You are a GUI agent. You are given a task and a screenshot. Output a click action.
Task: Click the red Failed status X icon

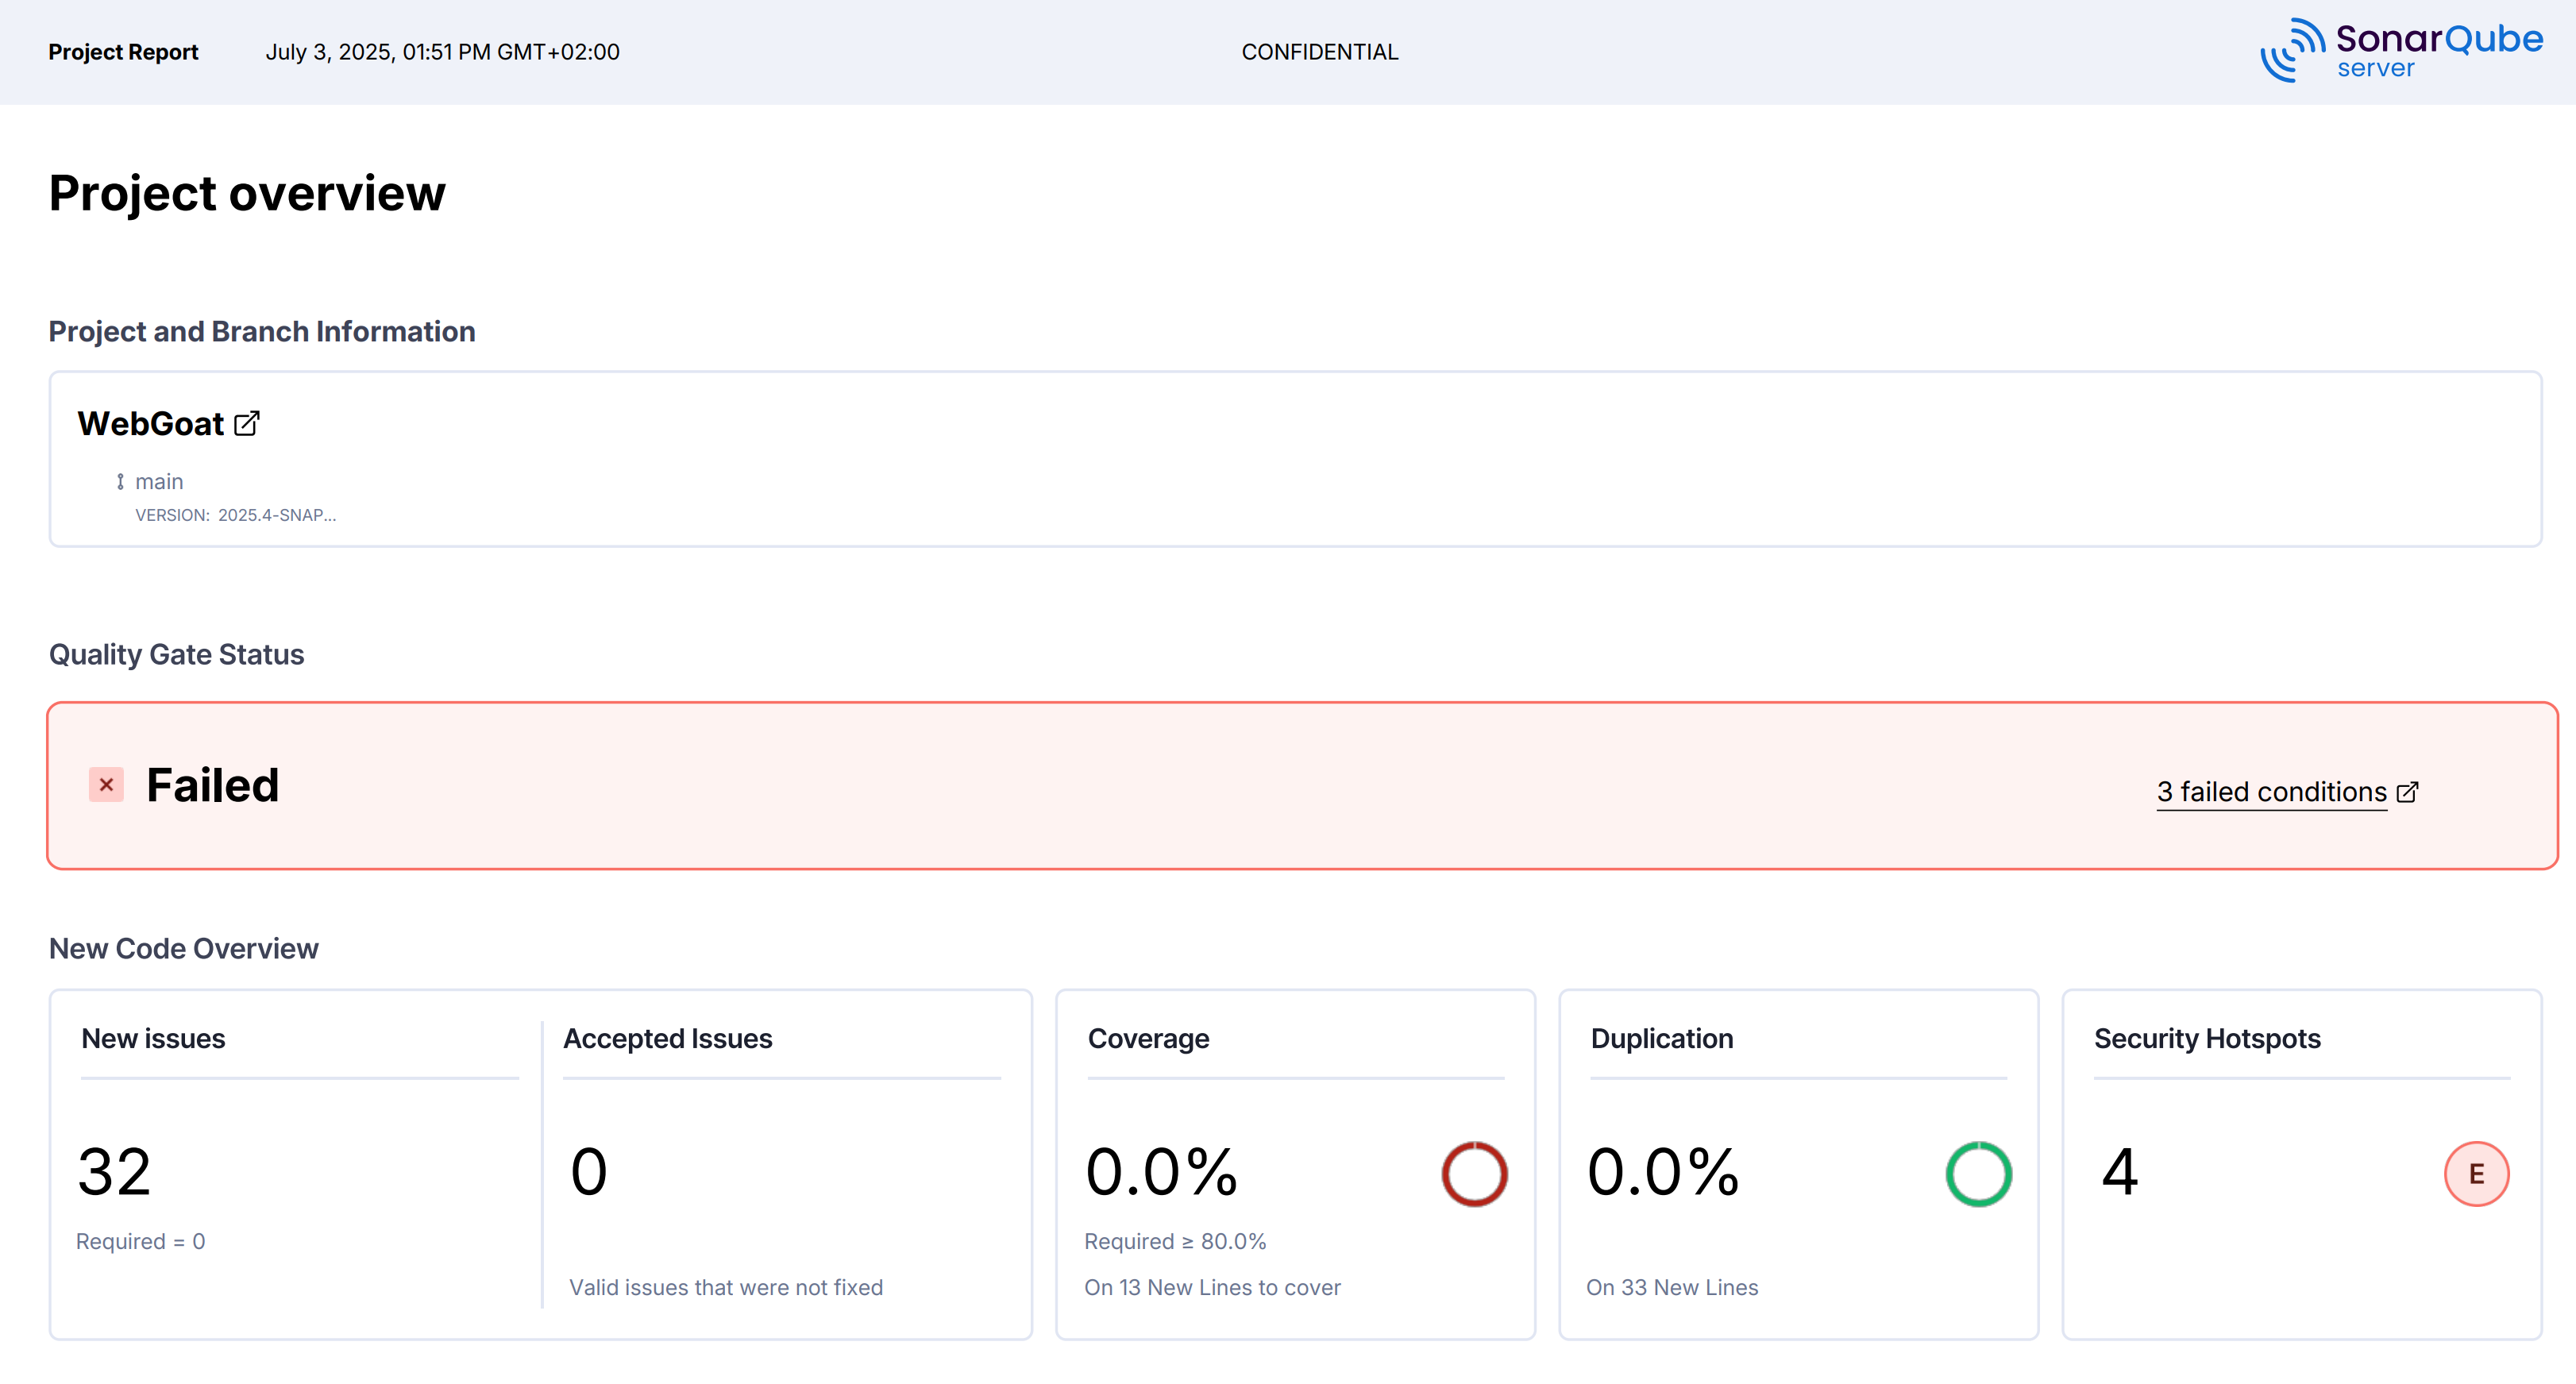[106, 785]
